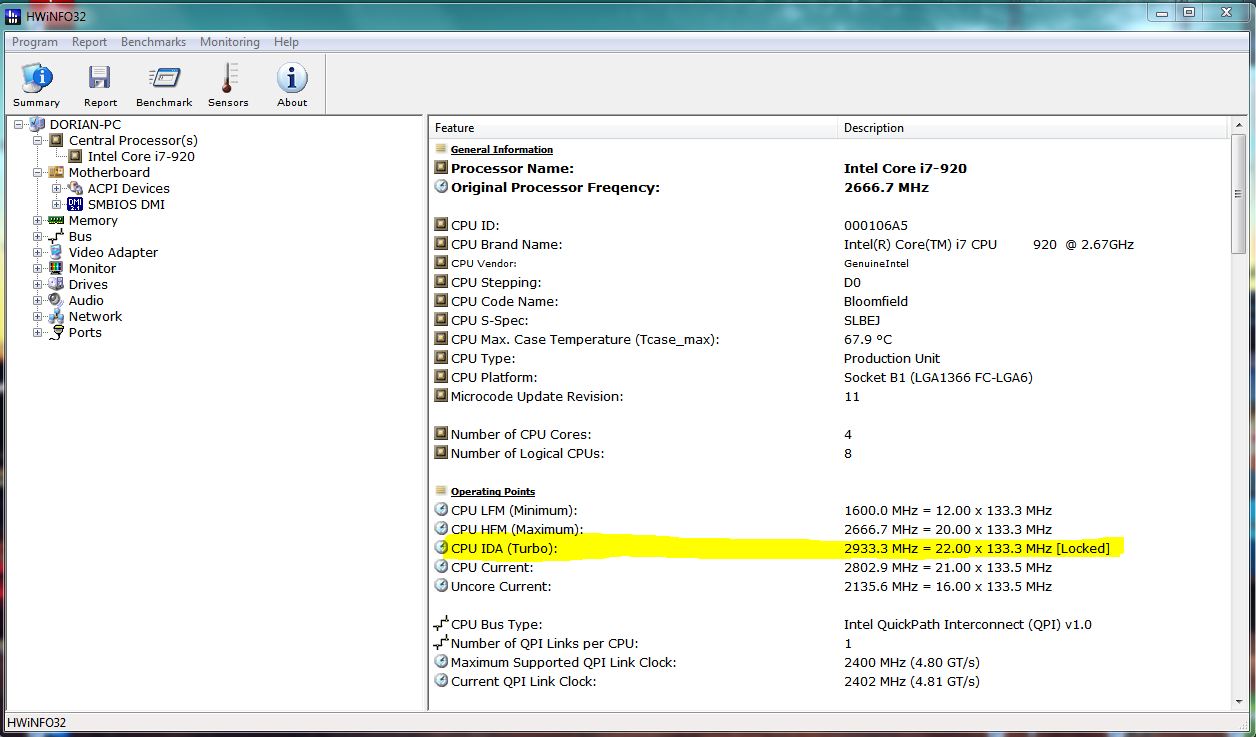Image resolution: width=1256 pixels, height=737 pixels.
Task: Click the vertical scrollbar down arrow
Action: pos(1239,700)
